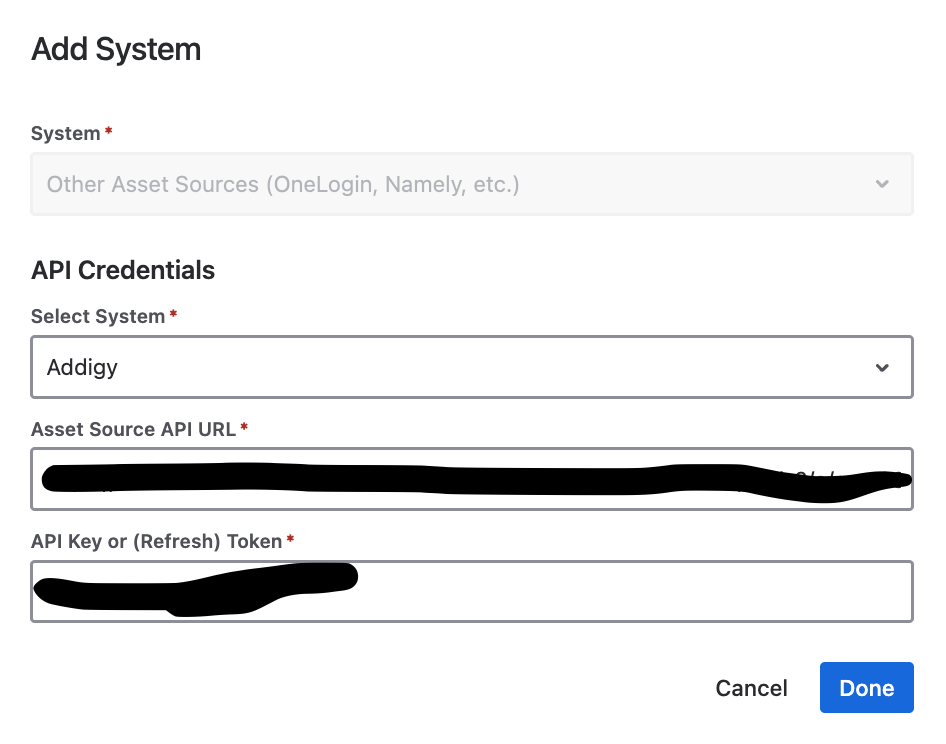Image resolution: width=946 pixels, height=744 pixels.
Task: Focus the Asset Source API URL field
Action: pos(472,479)
